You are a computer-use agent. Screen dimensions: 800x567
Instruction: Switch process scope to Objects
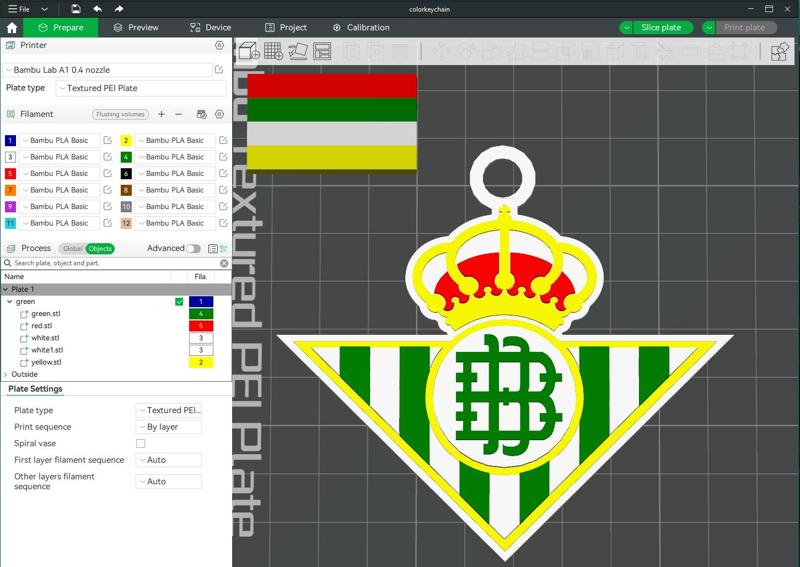[x=100, y=249]
